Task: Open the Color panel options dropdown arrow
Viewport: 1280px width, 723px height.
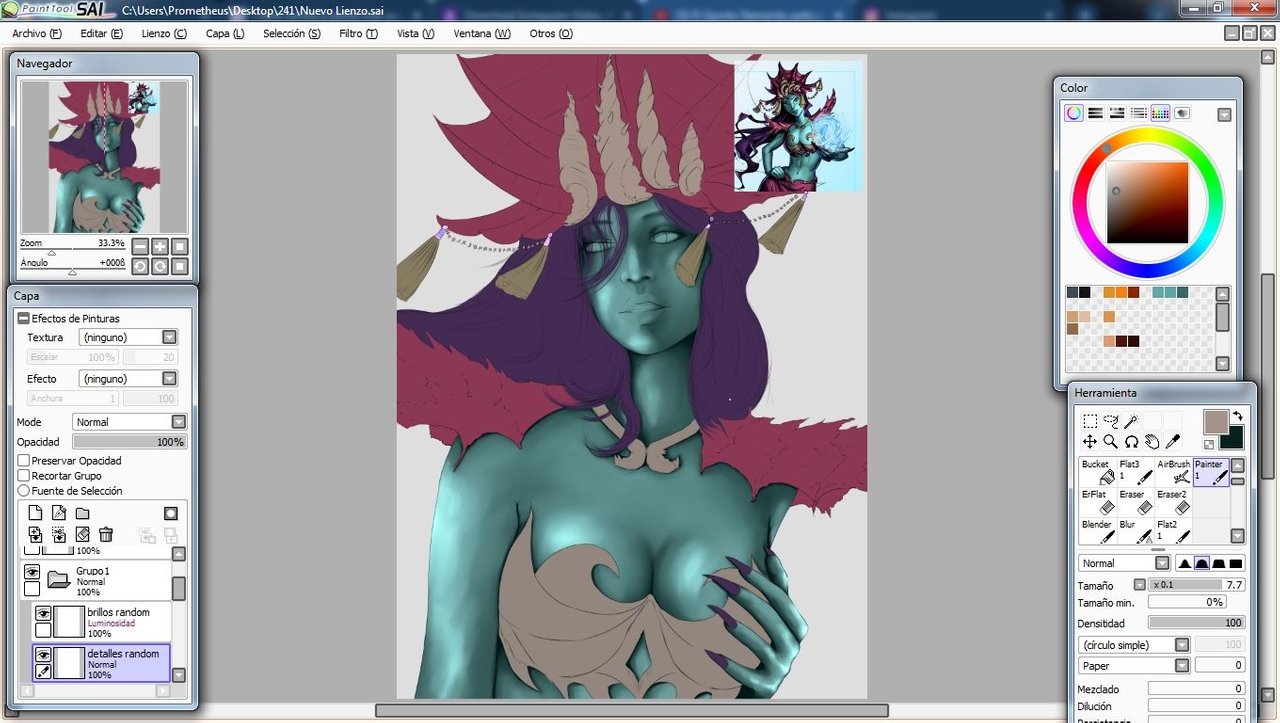Action: coord(1224,115)
